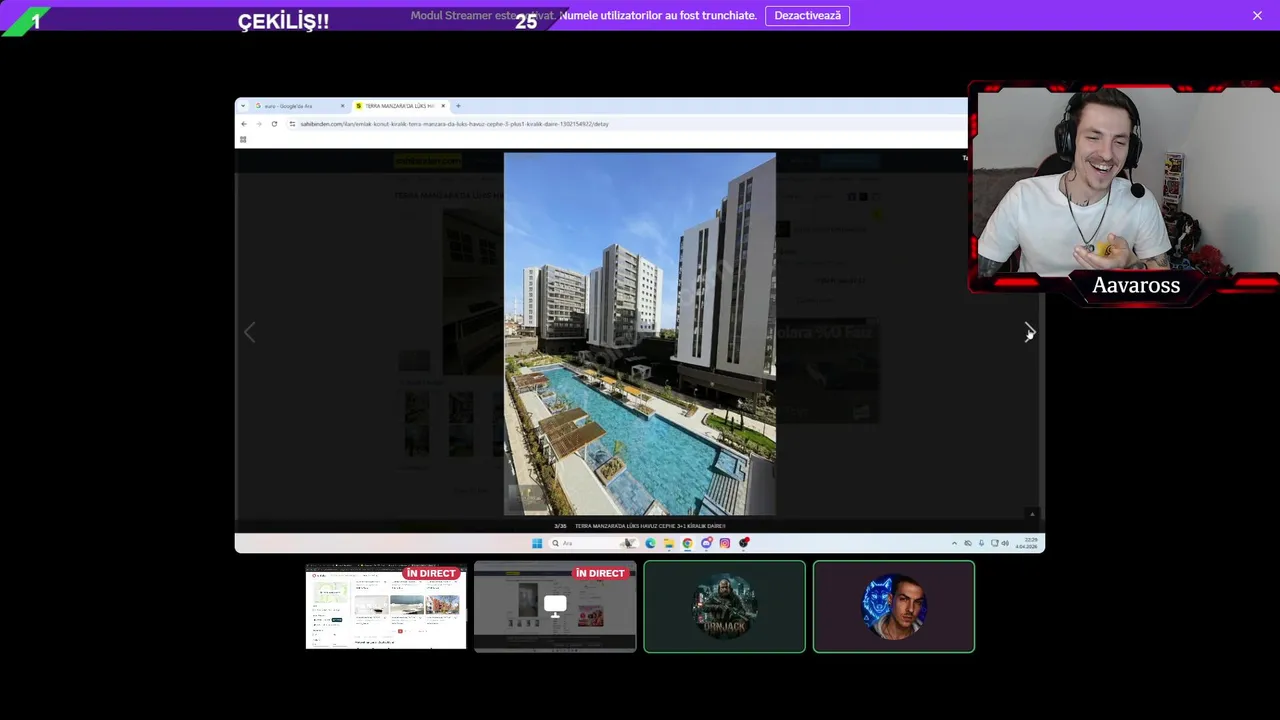
Task: Open Microsoft Edge from the taskbar
Action: coord(650,543)
